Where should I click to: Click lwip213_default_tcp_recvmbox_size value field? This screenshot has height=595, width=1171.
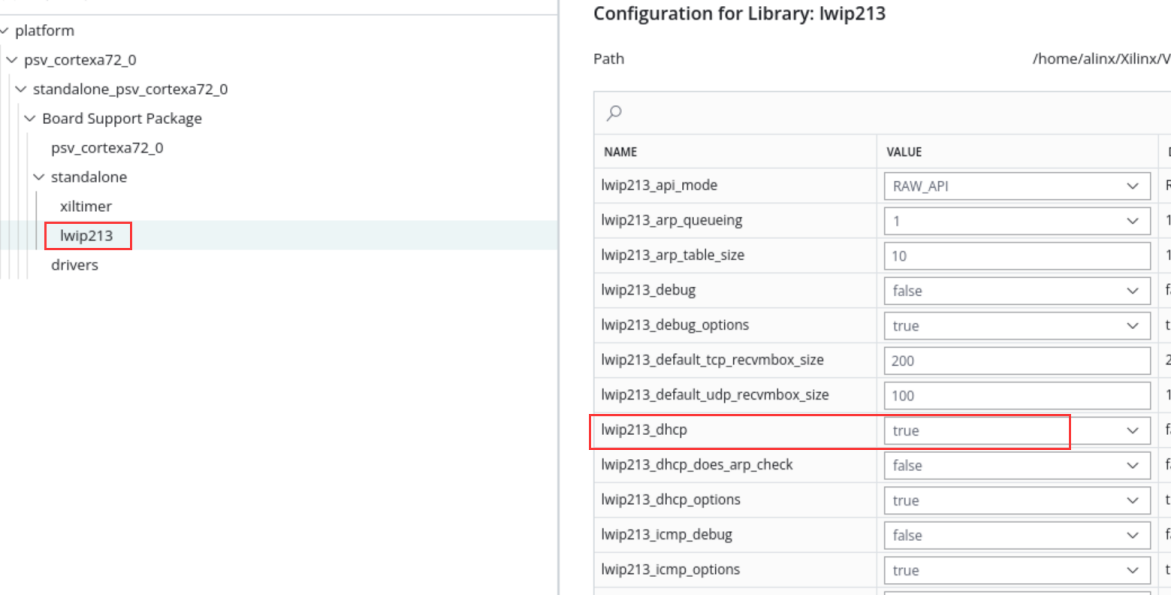[1016, 361]
